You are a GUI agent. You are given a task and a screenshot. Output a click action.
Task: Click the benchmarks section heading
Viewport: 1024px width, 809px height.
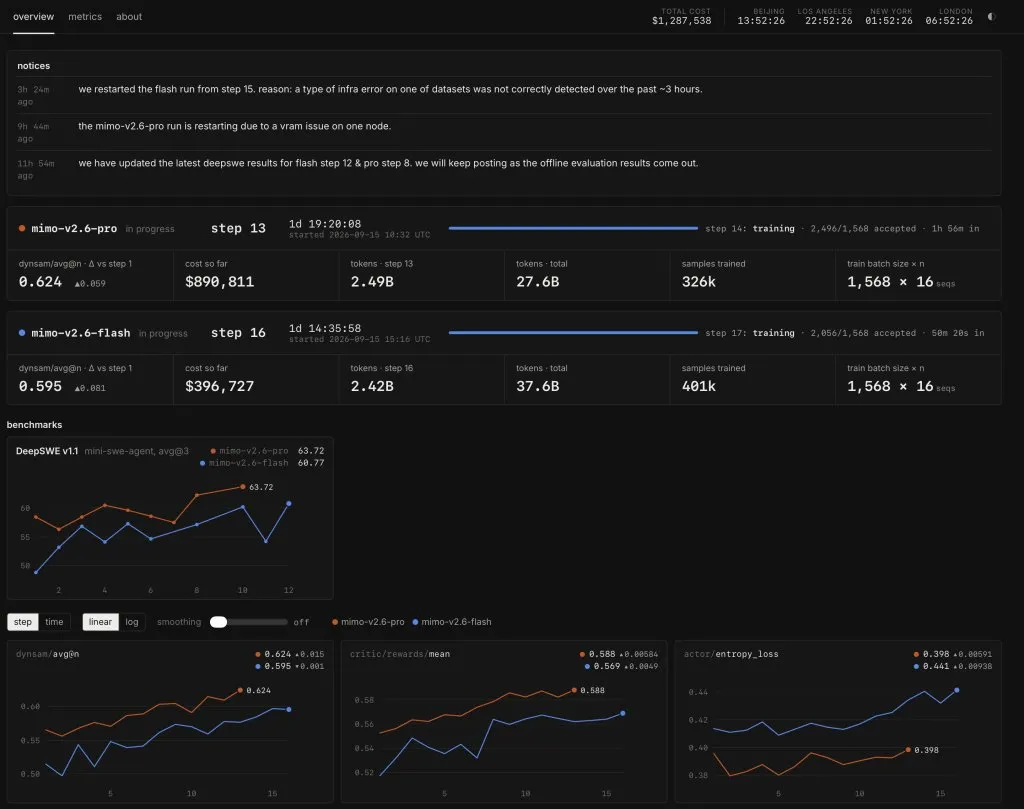coord(35,425)
